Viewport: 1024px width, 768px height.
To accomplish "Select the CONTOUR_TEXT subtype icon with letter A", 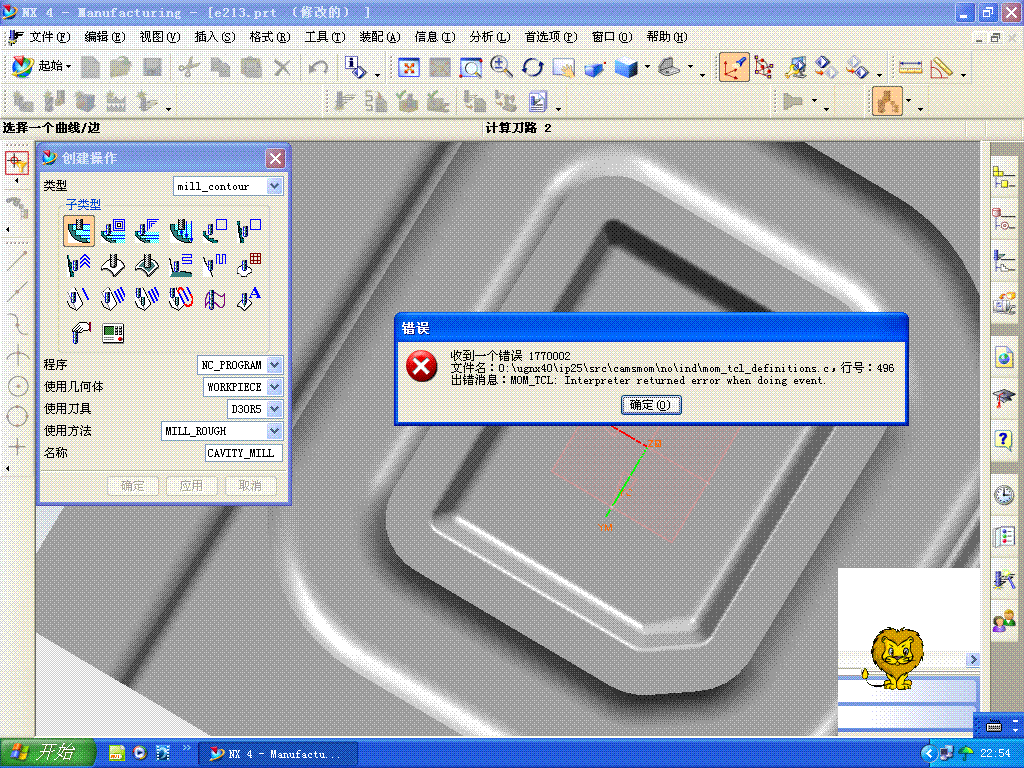I will (249, 298).
